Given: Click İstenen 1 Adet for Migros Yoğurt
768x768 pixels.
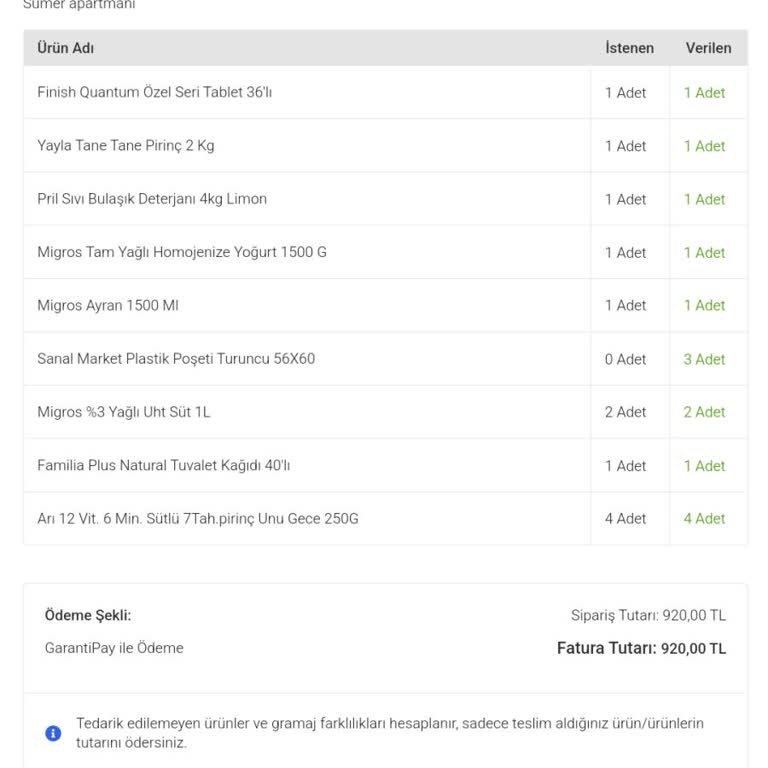Looking at the screenshot, I should coord(625,253).
